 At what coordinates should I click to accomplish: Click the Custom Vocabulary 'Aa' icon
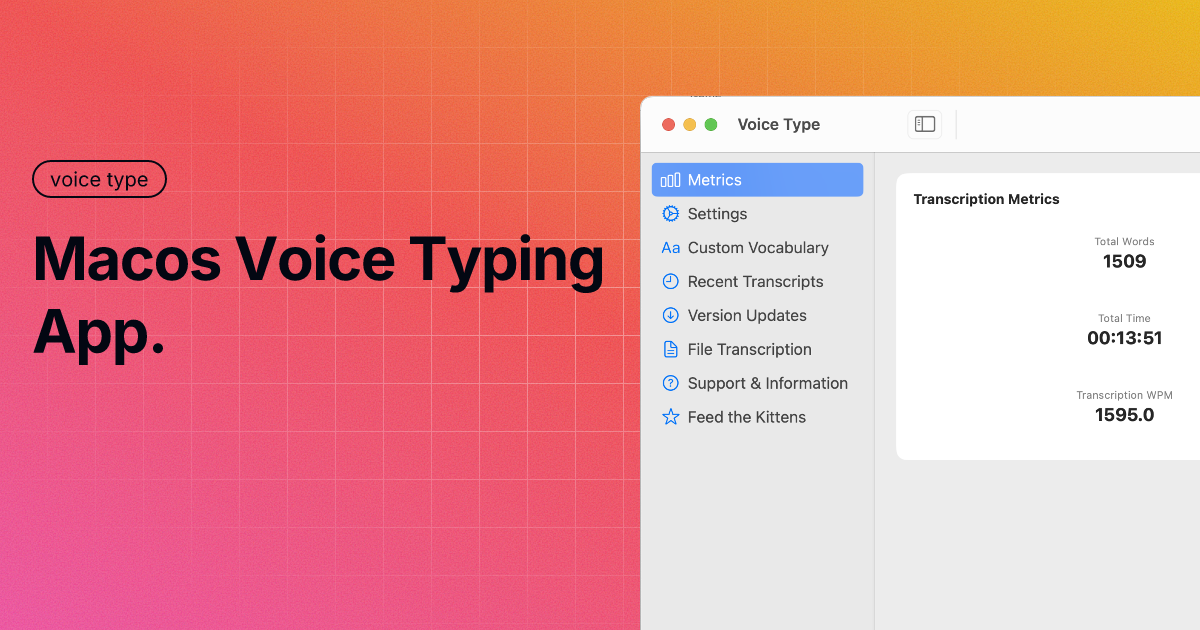click(x=671, y=248)
